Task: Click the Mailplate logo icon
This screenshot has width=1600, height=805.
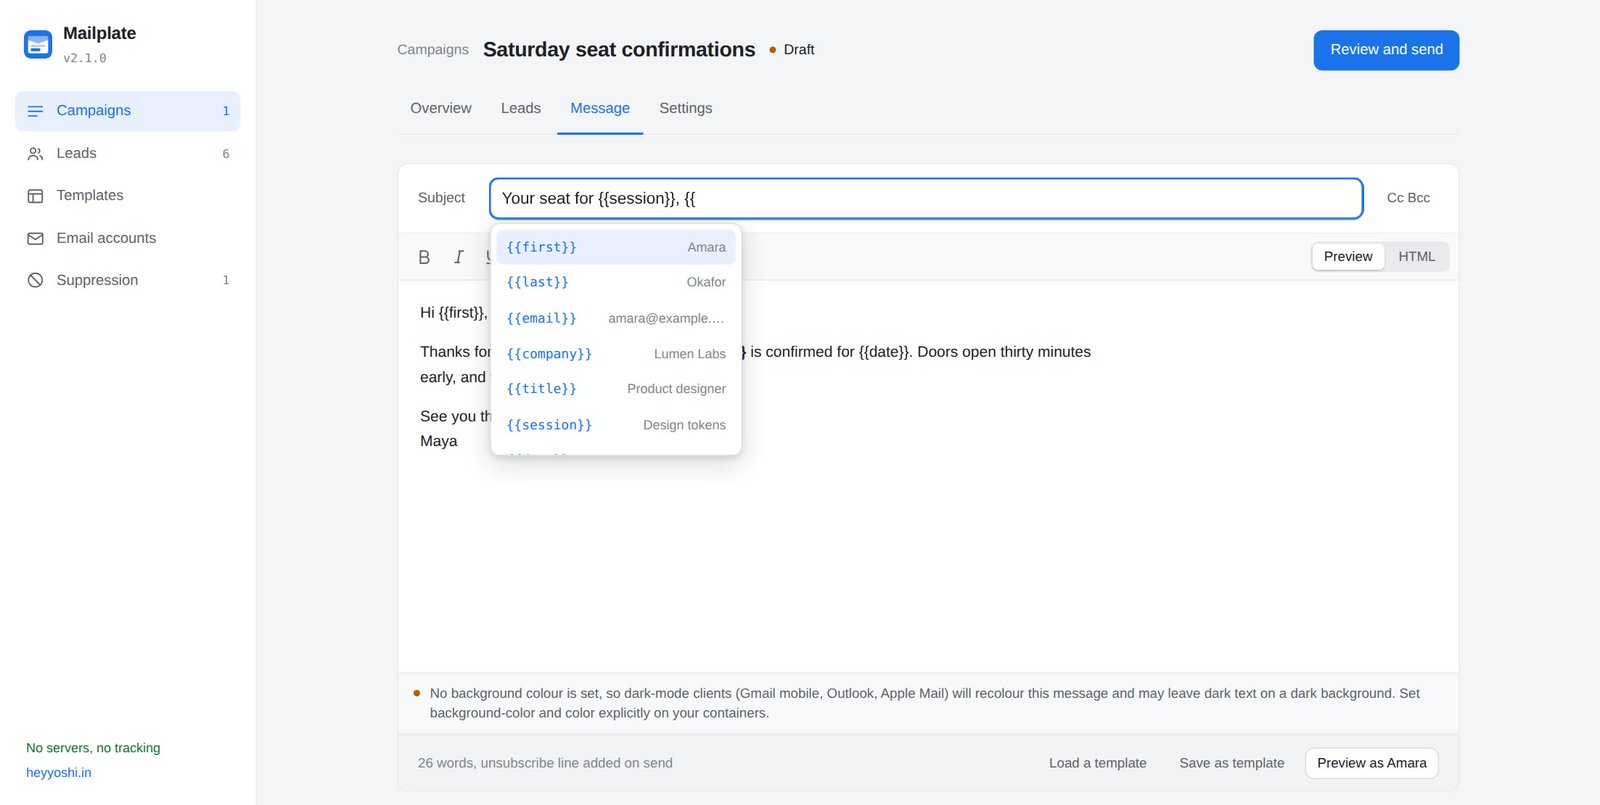Action: pyautogui.click(x=38, y=44)
